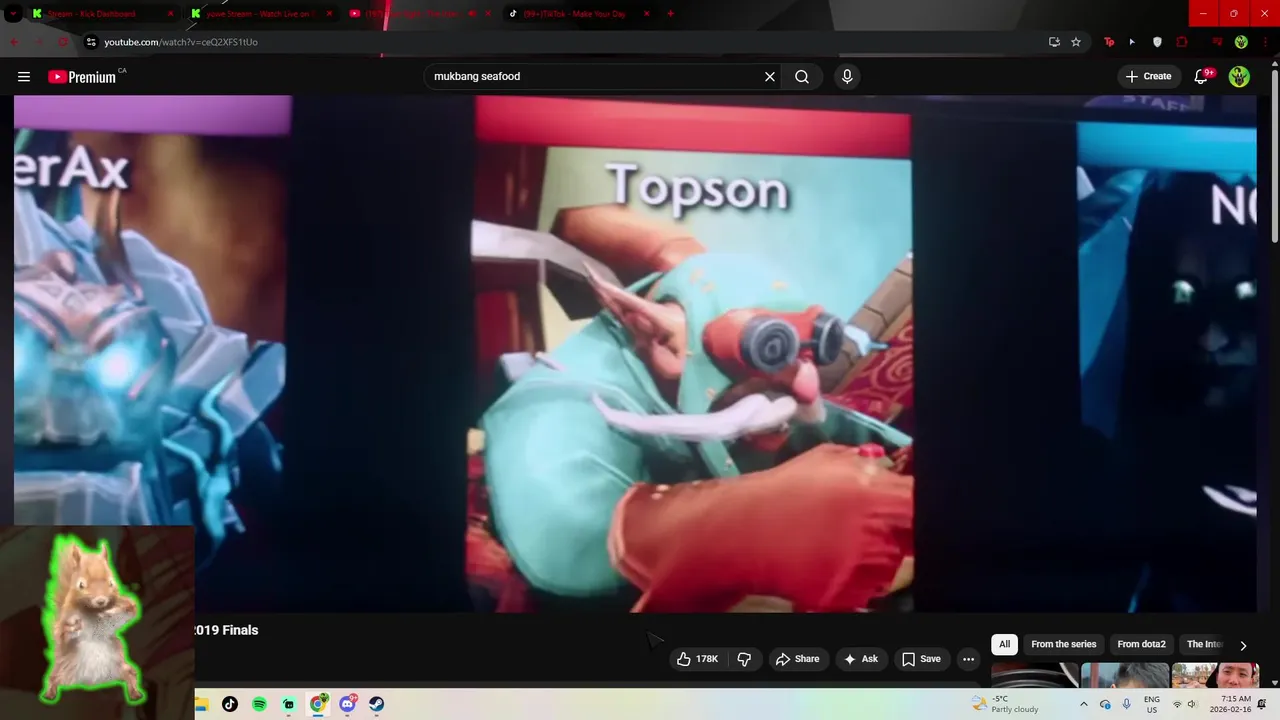Open TikTok from the taskbar
Screen dimensions: 1280x720
pyautogui.click(x=230, y=704)
